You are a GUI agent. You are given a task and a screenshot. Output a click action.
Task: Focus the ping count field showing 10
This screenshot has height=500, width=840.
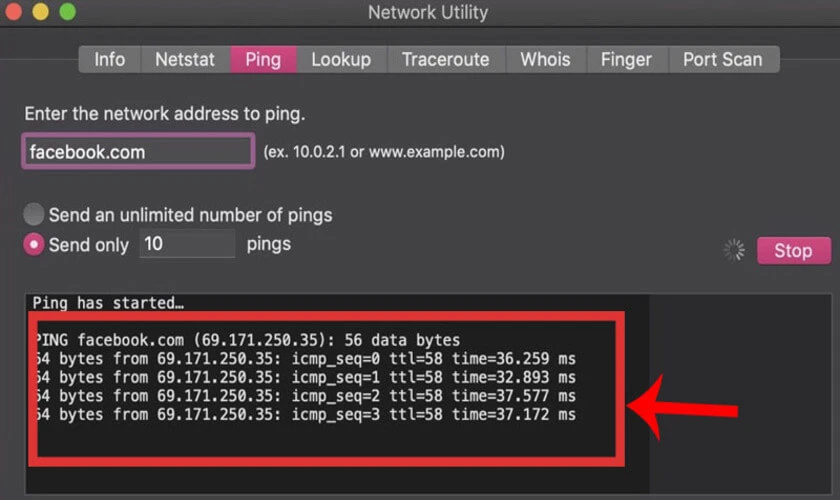coord(187,244)
